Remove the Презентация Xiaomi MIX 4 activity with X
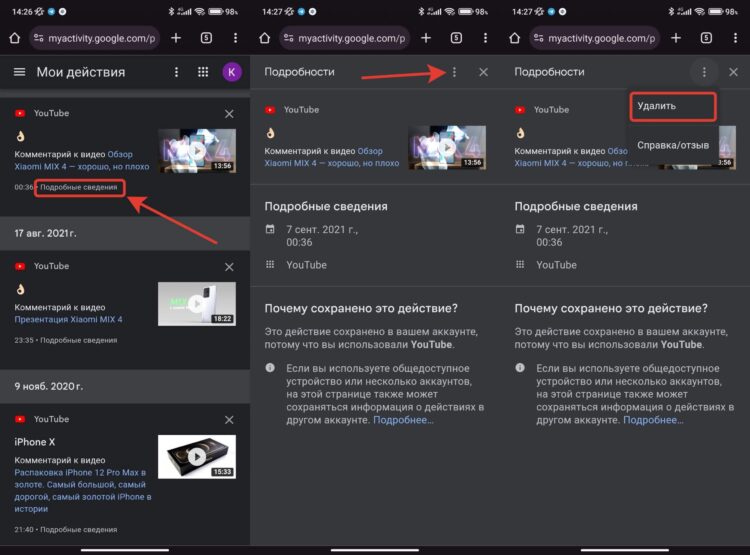 click(229, 267)
